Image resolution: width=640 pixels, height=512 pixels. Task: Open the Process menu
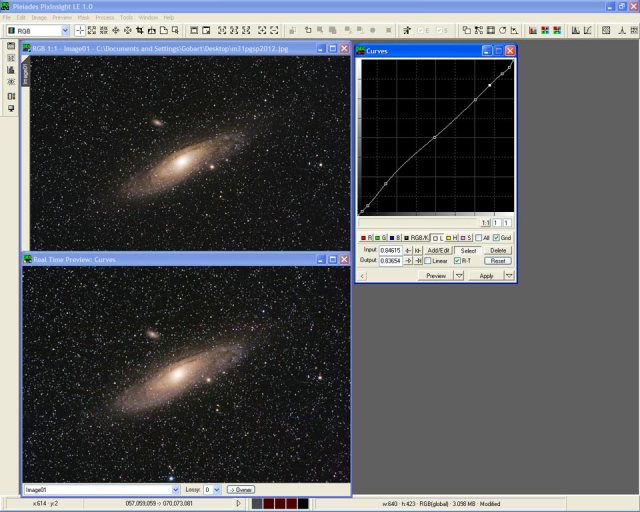click(105, 17)
